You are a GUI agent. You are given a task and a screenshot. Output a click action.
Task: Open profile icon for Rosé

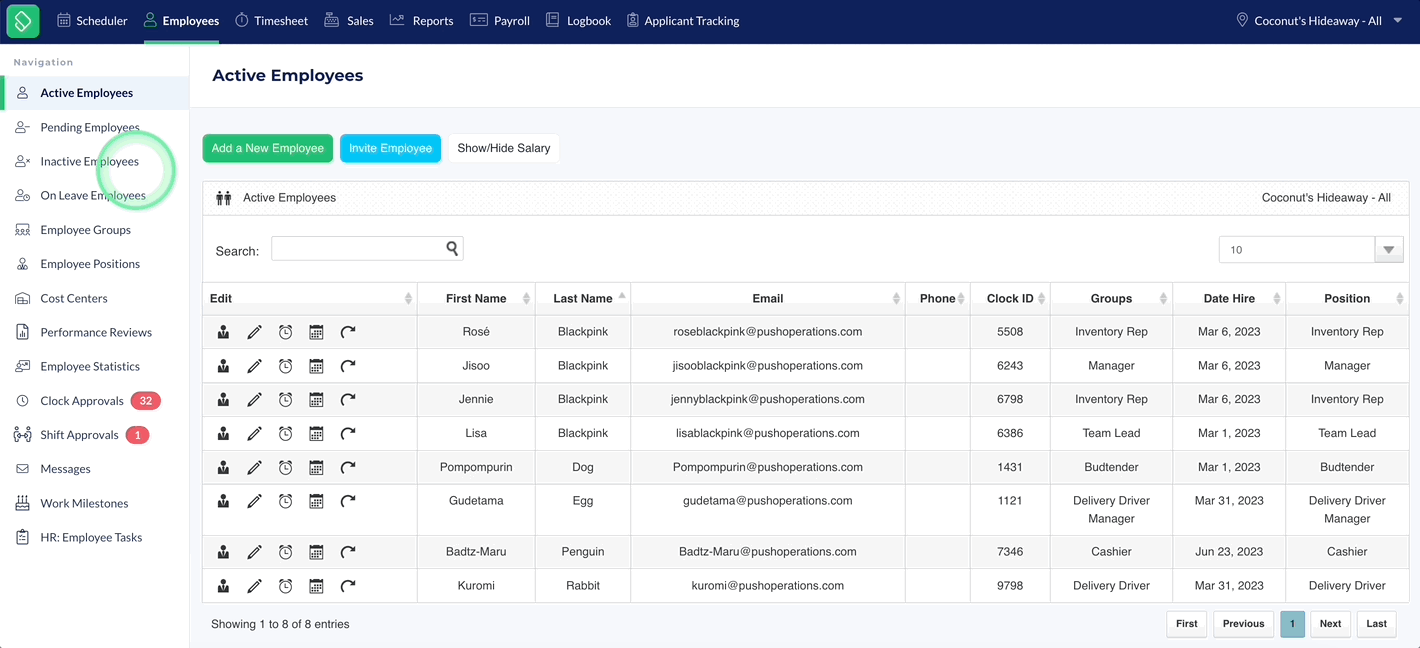(224, 332)
